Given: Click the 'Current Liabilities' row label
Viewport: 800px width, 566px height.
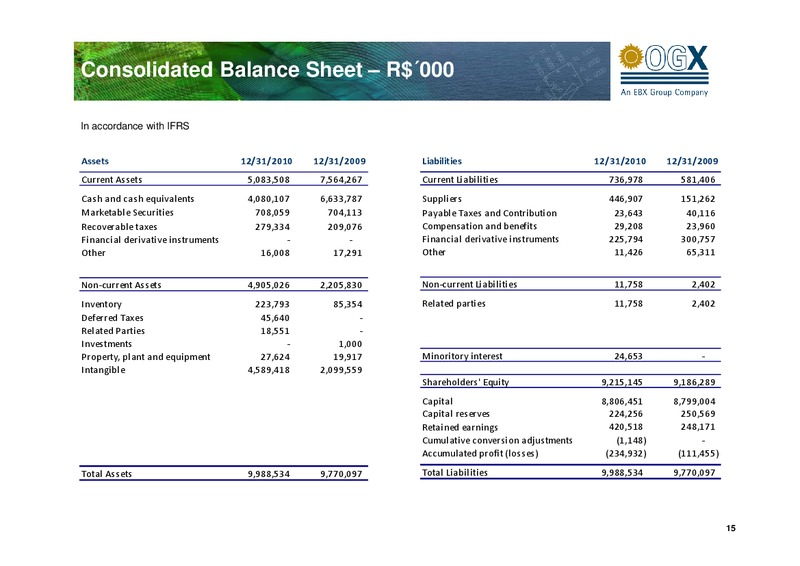Looking at the screenshot, I should (x=460, y=180).
